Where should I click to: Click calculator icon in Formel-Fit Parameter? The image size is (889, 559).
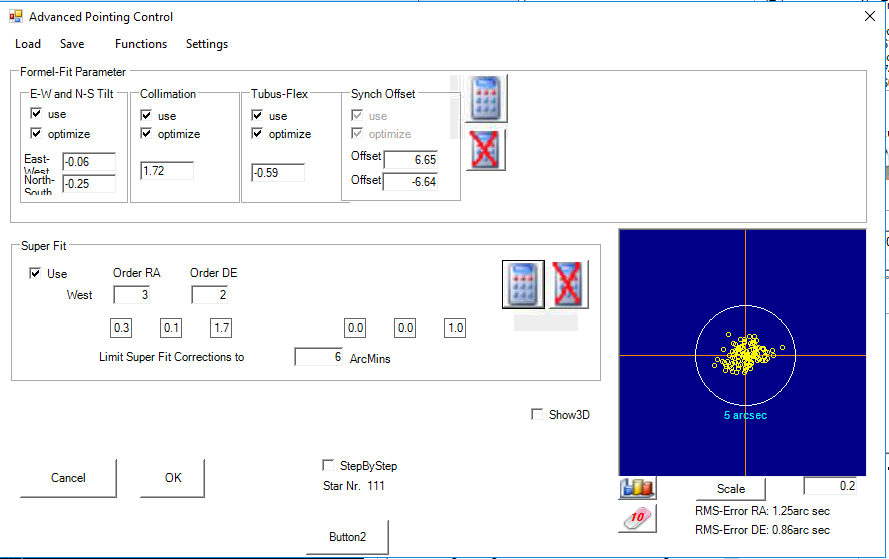coord(486,99)
